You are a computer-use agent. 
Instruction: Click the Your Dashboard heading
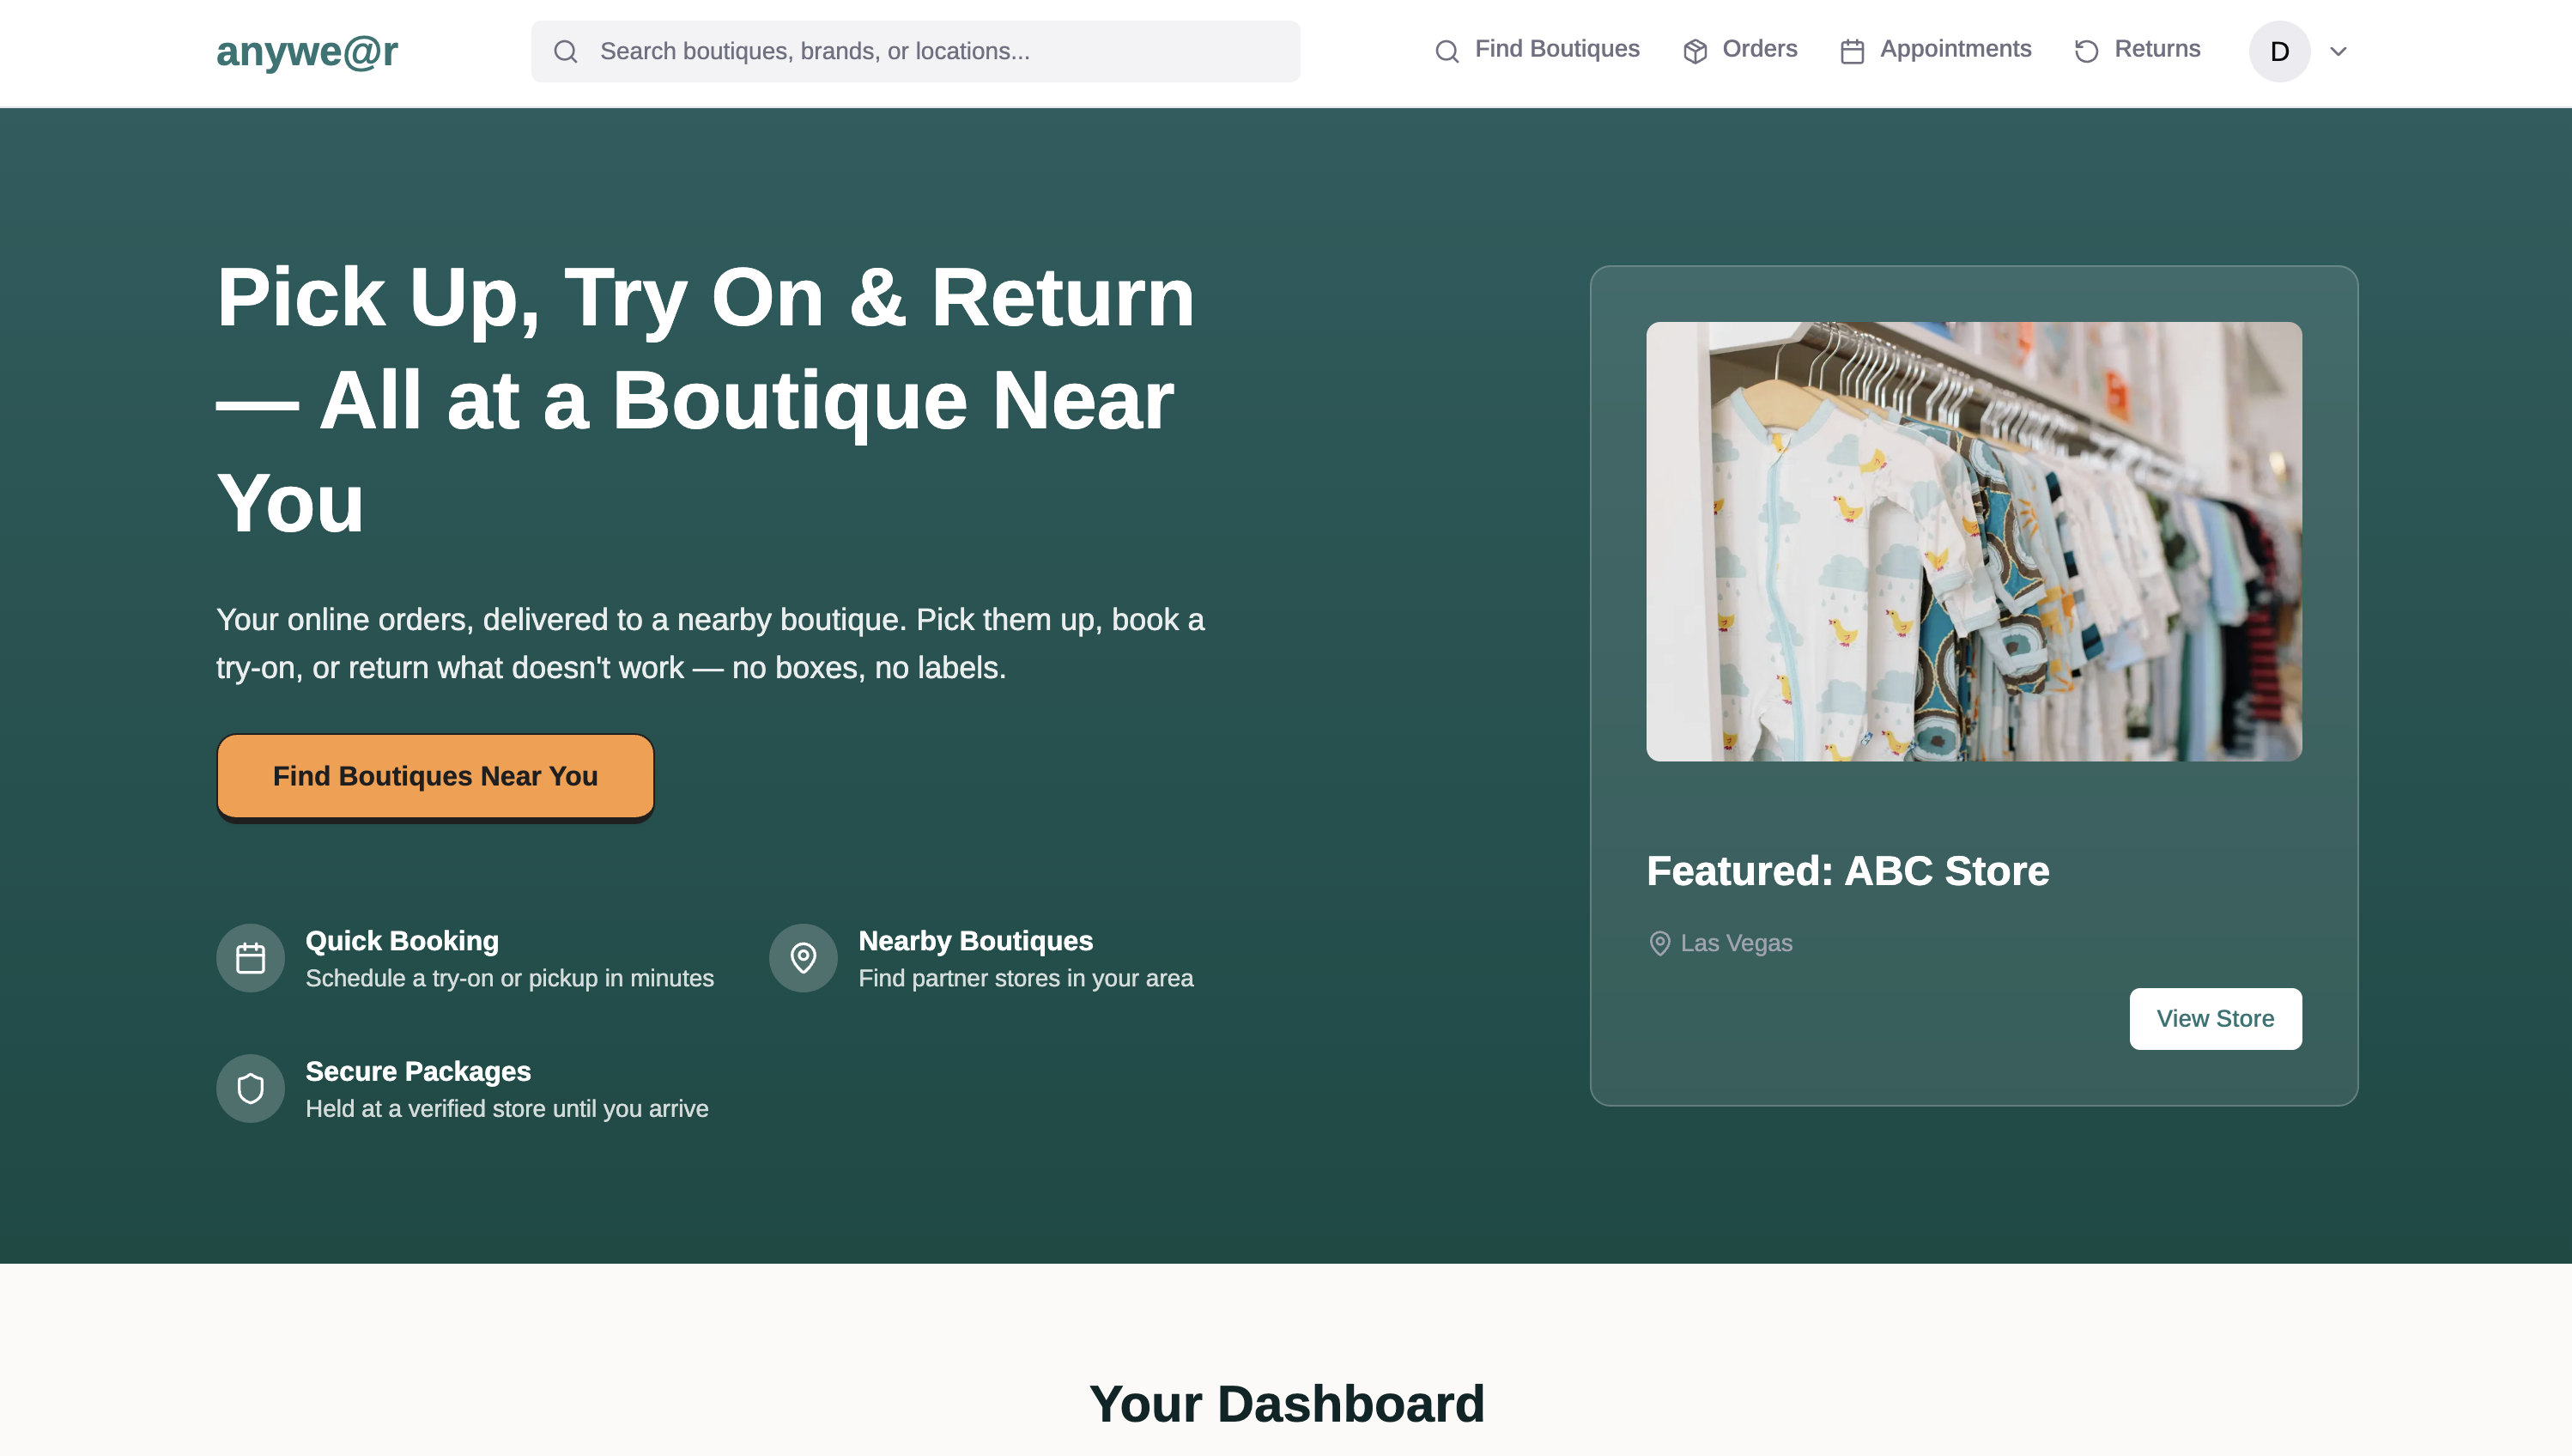click(x=1286, y=1403)
